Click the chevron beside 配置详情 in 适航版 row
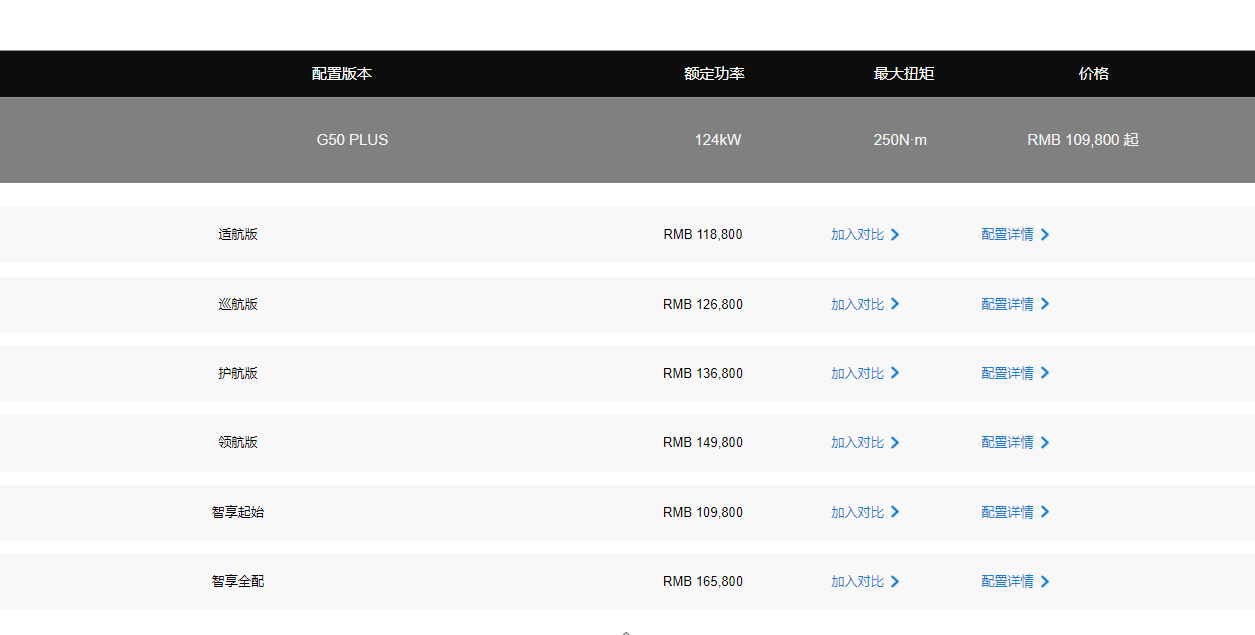 pyautogui.click(x=1045, y=235)
